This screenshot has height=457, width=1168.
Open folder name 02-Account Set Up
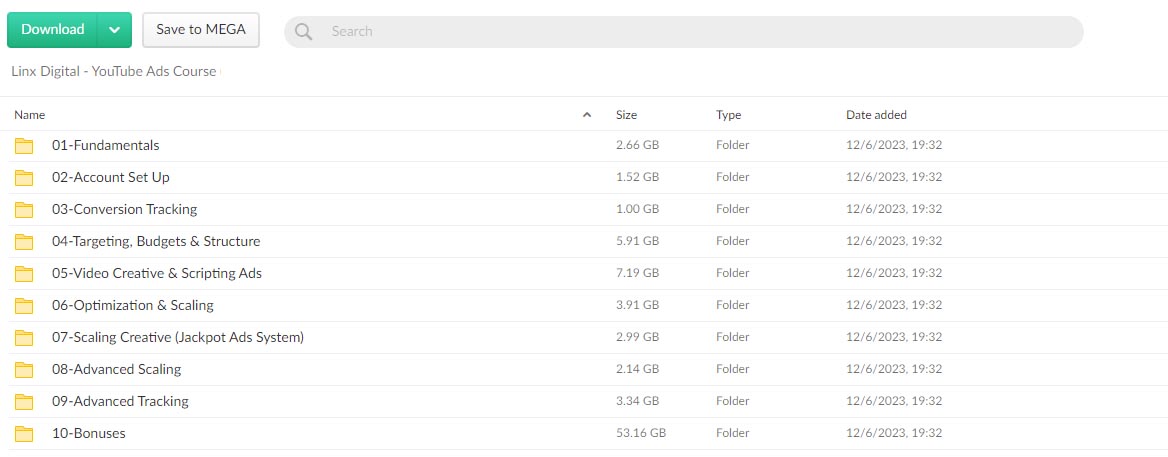click(110, 177)
